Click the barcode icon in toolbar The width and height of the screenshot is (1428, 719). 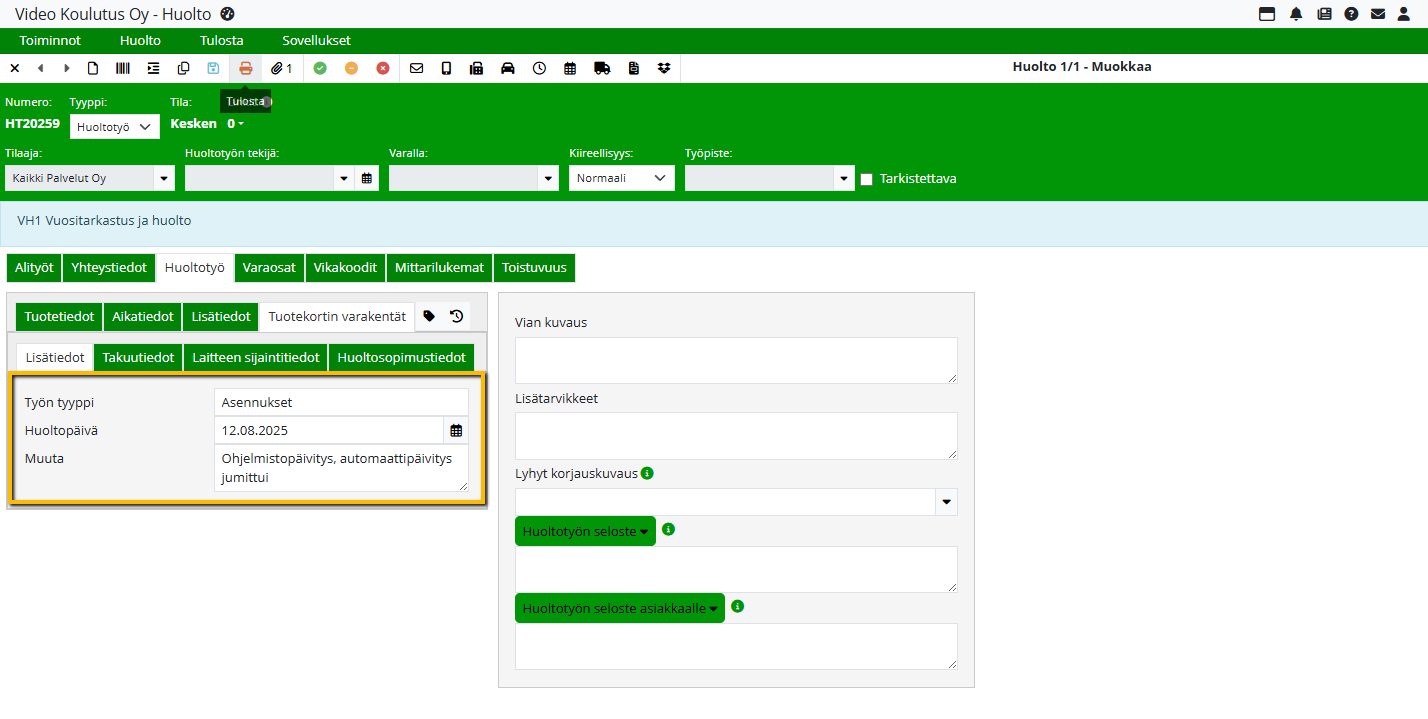tap(123, 68)
